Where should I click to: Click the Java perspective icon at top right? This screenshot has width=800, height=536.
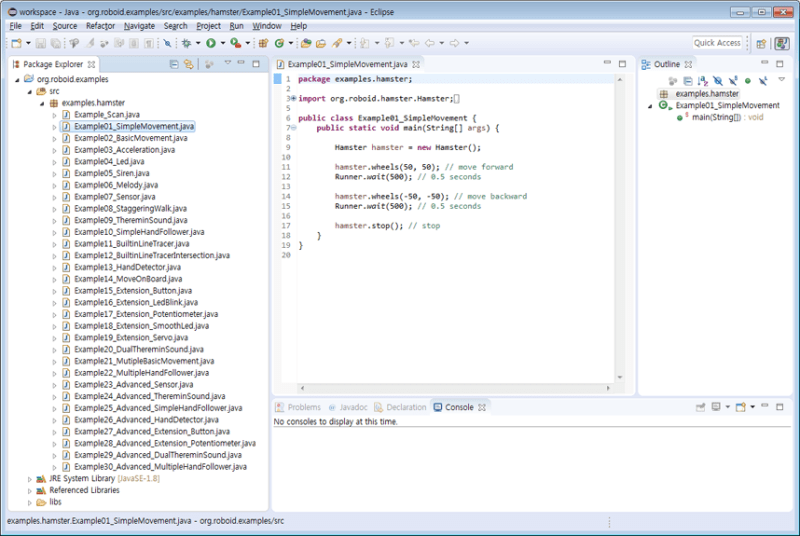(782, 43)
